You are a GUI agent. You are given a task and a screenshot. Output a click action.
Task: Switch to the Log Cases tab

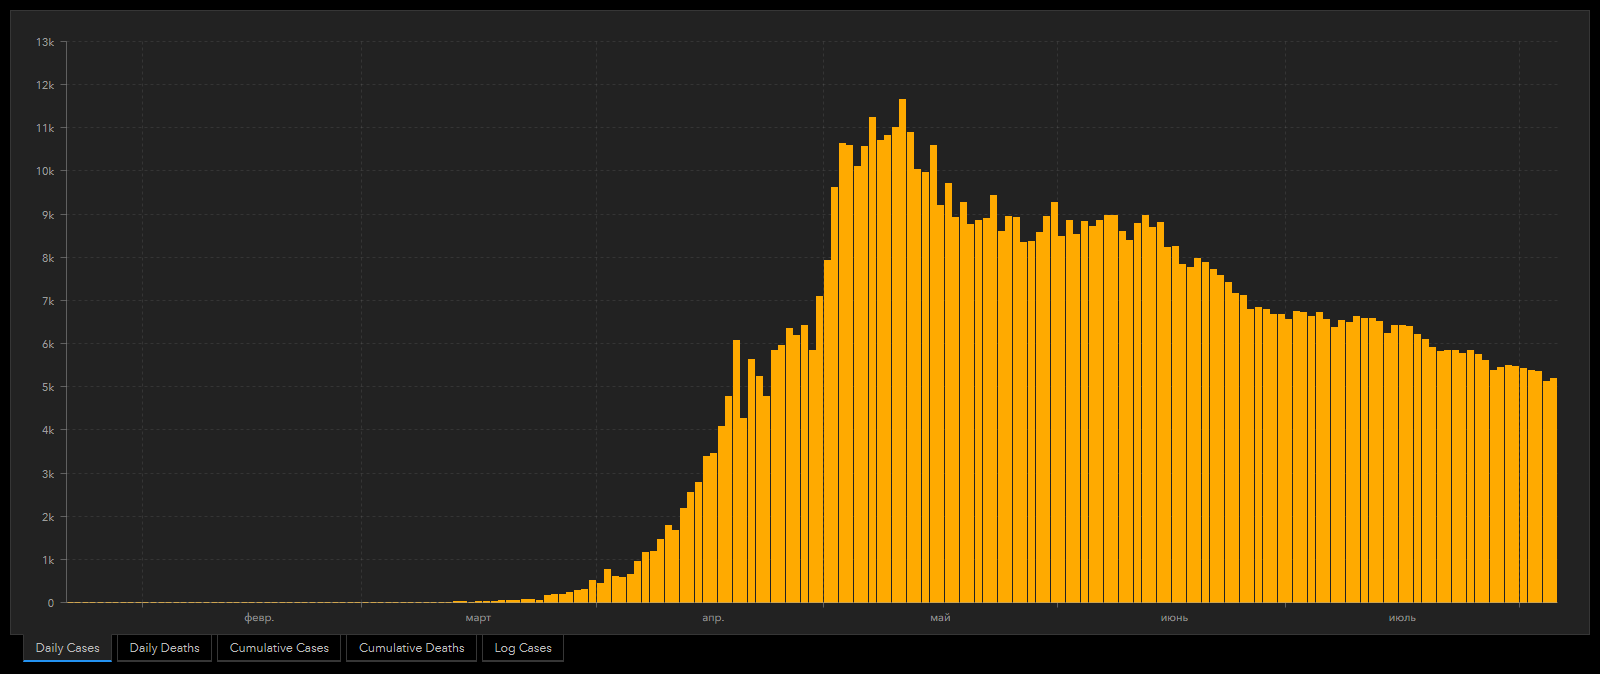pyautogui.click(x=523, y=648)
